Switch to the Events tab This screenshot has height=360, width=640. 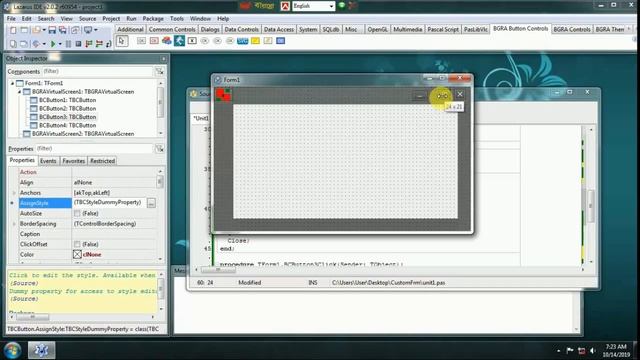point(48,161)
